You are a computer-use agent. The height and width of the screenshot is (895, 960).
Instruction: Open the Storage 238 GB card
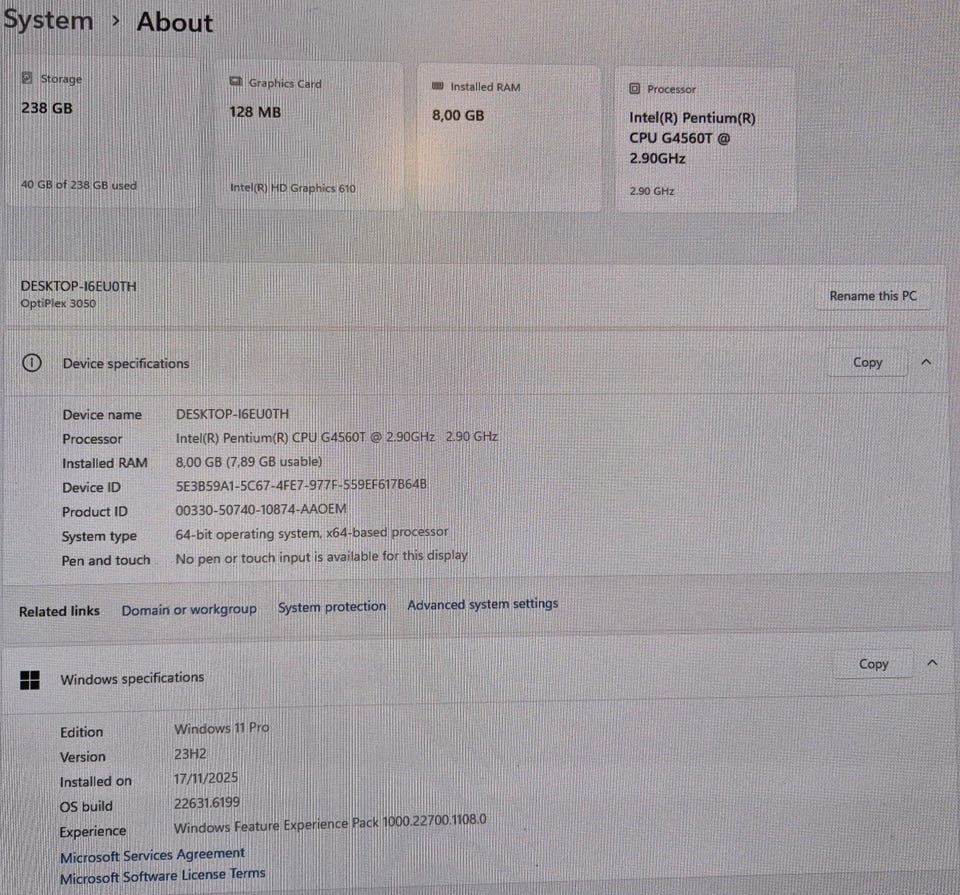[x=102, y=132]
